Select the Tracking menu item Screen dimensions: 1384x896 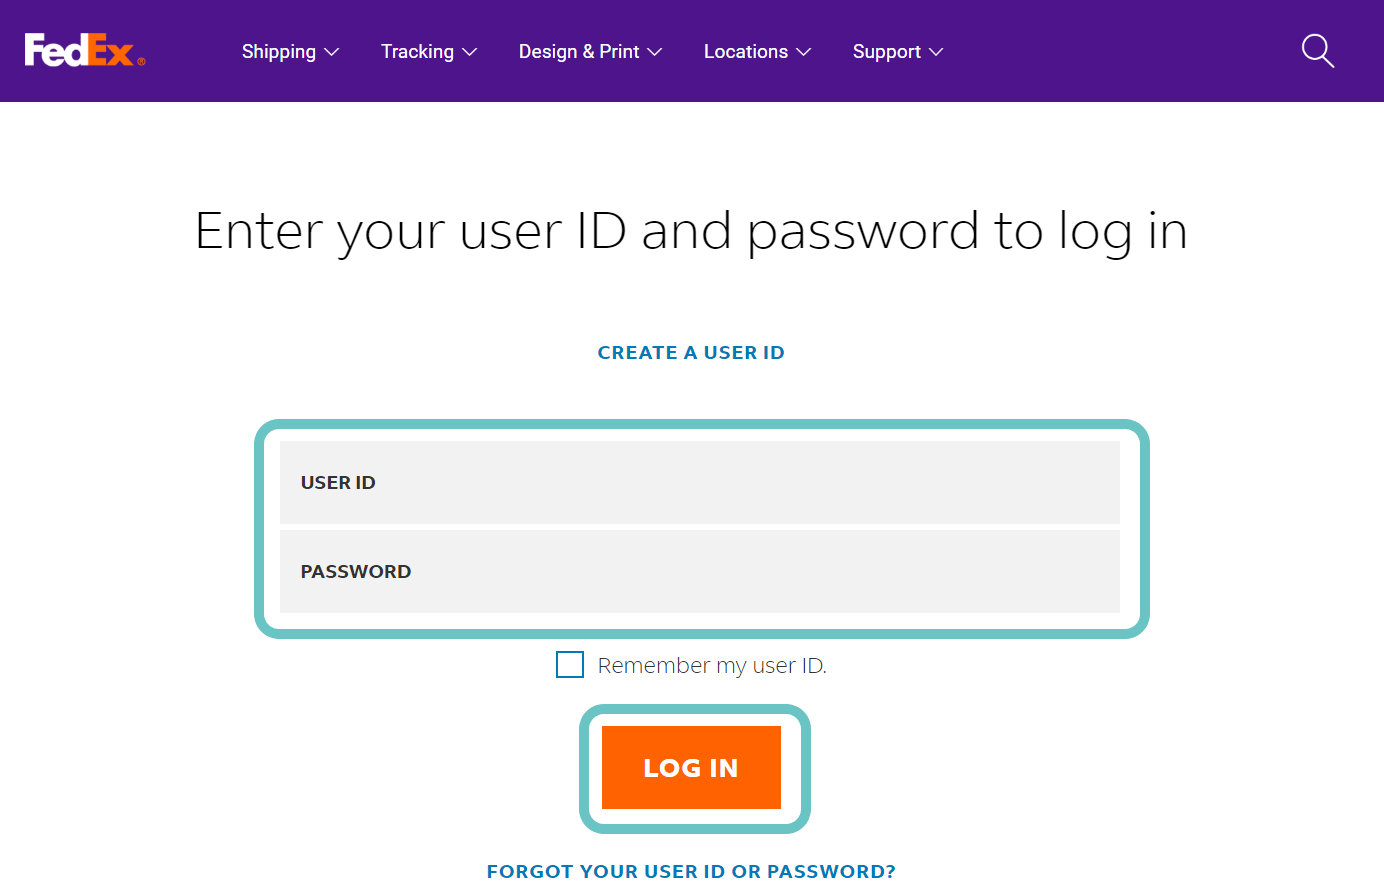[417, 51]
